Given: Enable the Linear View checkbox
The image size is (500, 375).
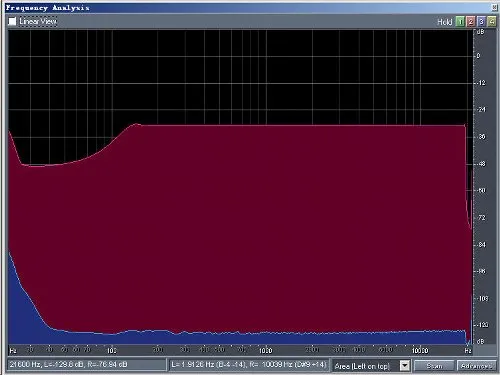Looking at the screenshot, I should (12, 21).
